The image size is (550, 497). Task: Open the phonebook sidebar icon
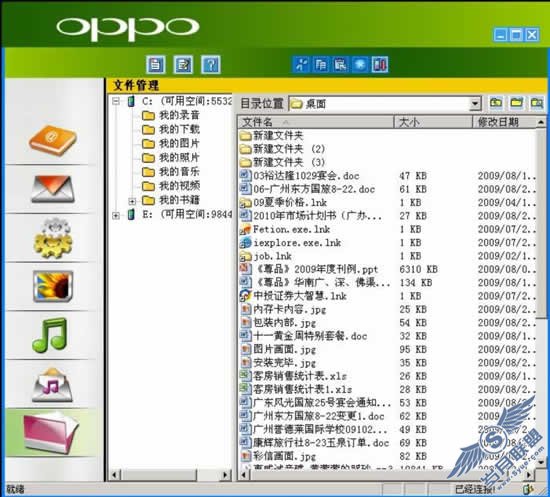pos(52,140)
